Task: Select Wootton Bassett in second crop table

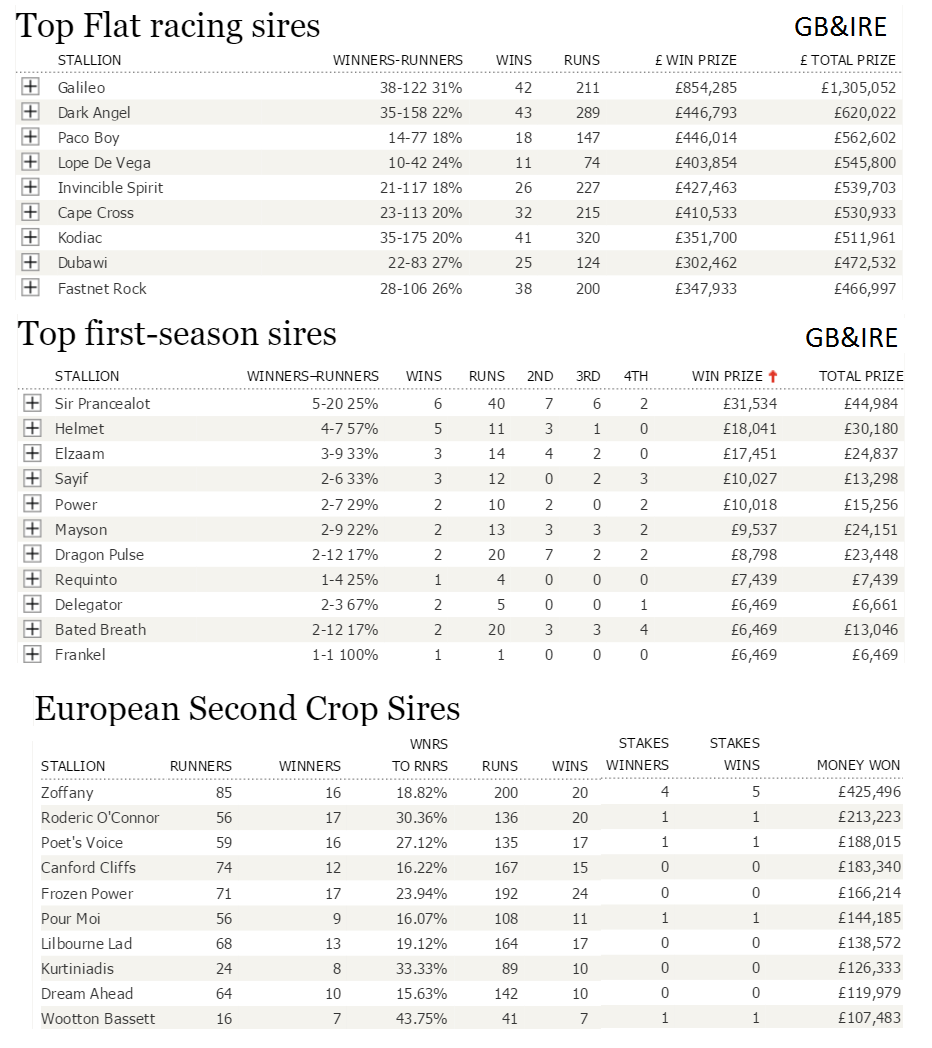Action: [x=98, y=1019]
